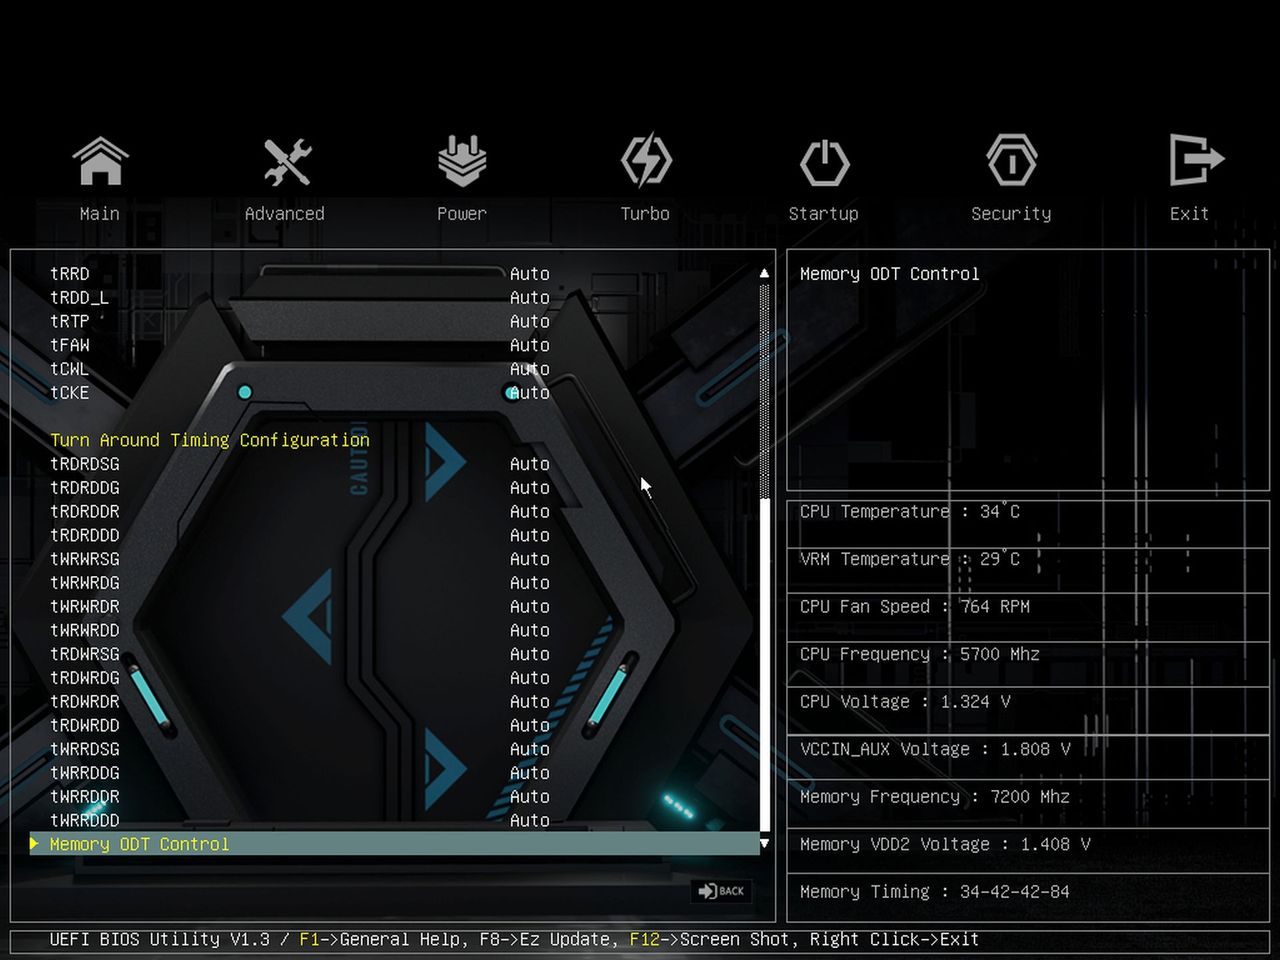
Task: Select the tWRRDDR setting row
Action: tap(395, 797)
